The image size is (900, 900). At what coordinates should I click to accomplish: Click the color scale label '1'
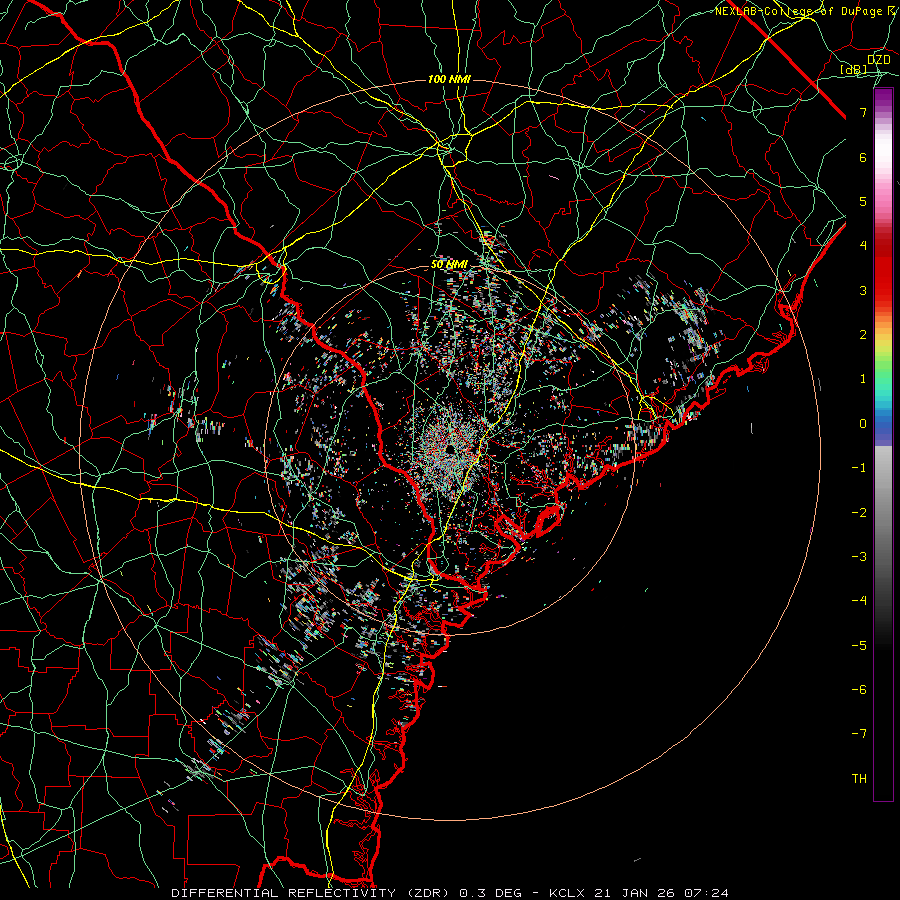[x=863, y=379]
